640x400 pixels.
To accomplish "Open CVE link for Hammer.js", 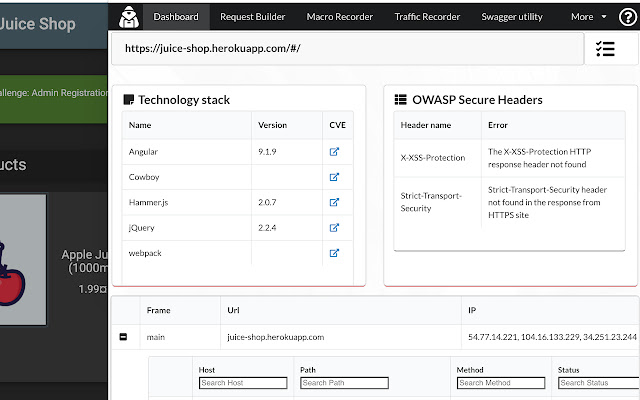I will (334, 202).
